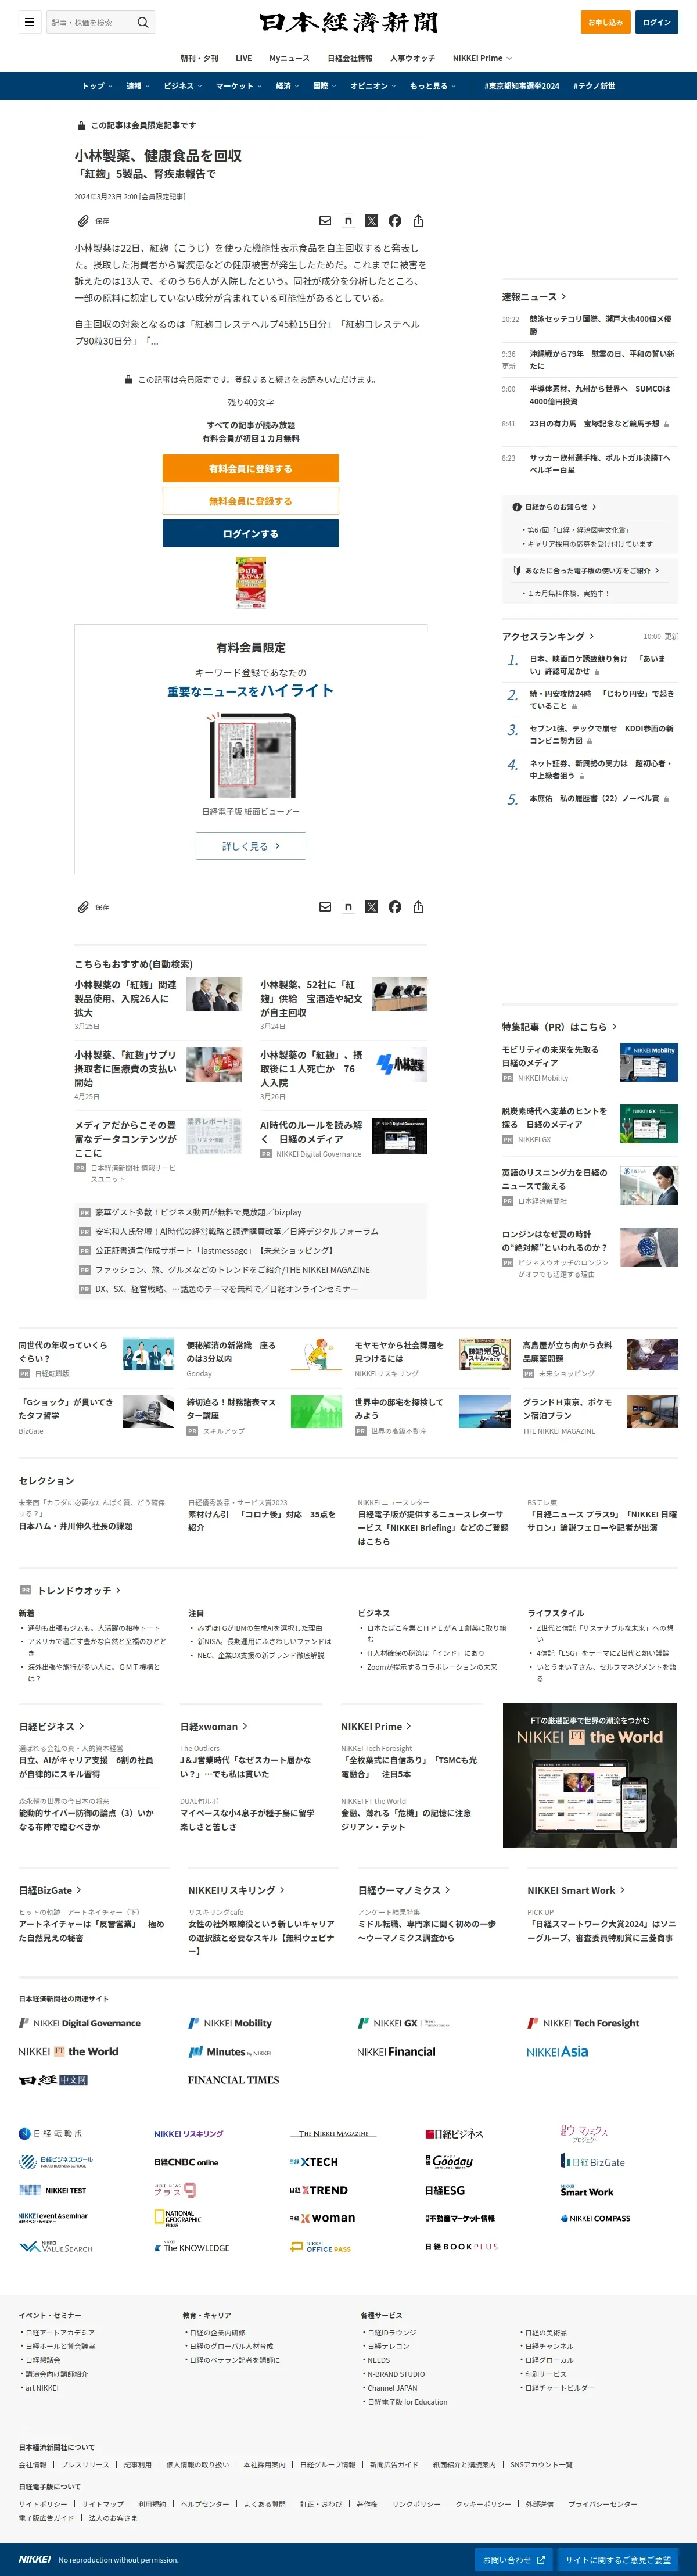This screenshot has width=697, height=2576.
Task: Open Myニュース menu item
Action: 289,58
